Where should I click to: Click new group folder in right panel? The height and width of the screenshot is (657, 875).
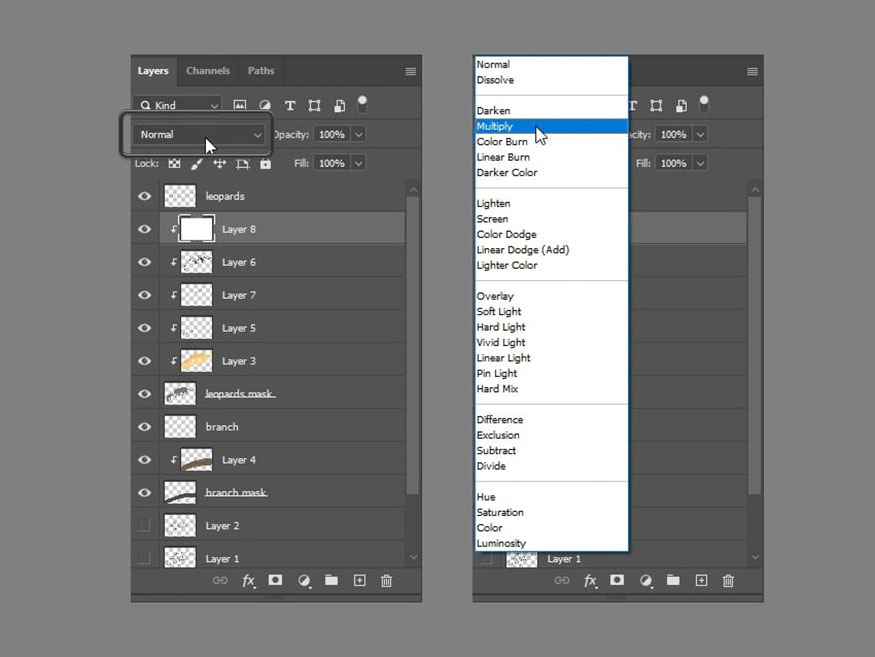click(673, 580)
